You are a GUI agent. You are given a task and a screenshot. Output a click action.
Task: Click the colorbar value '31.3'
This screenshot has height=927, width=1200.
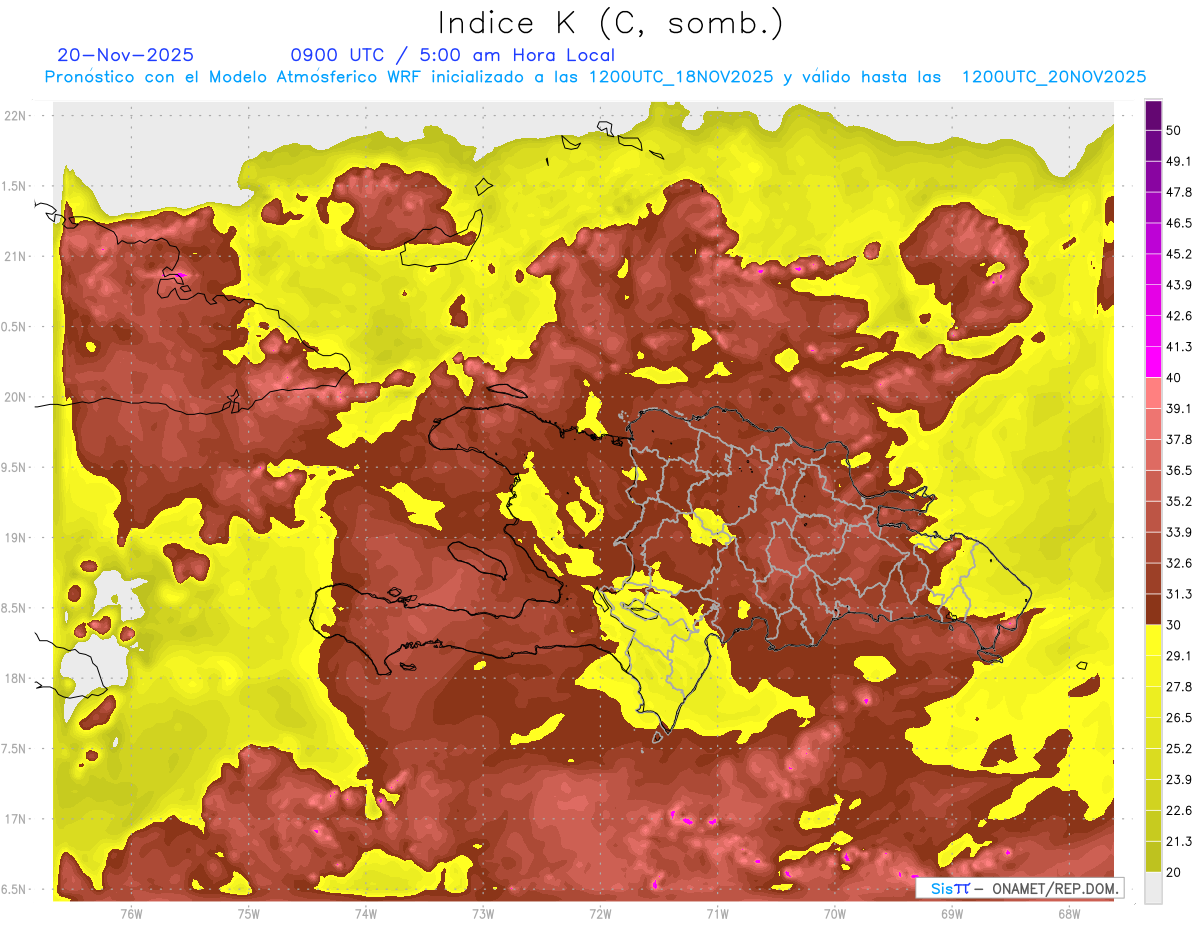point(1179,594)
